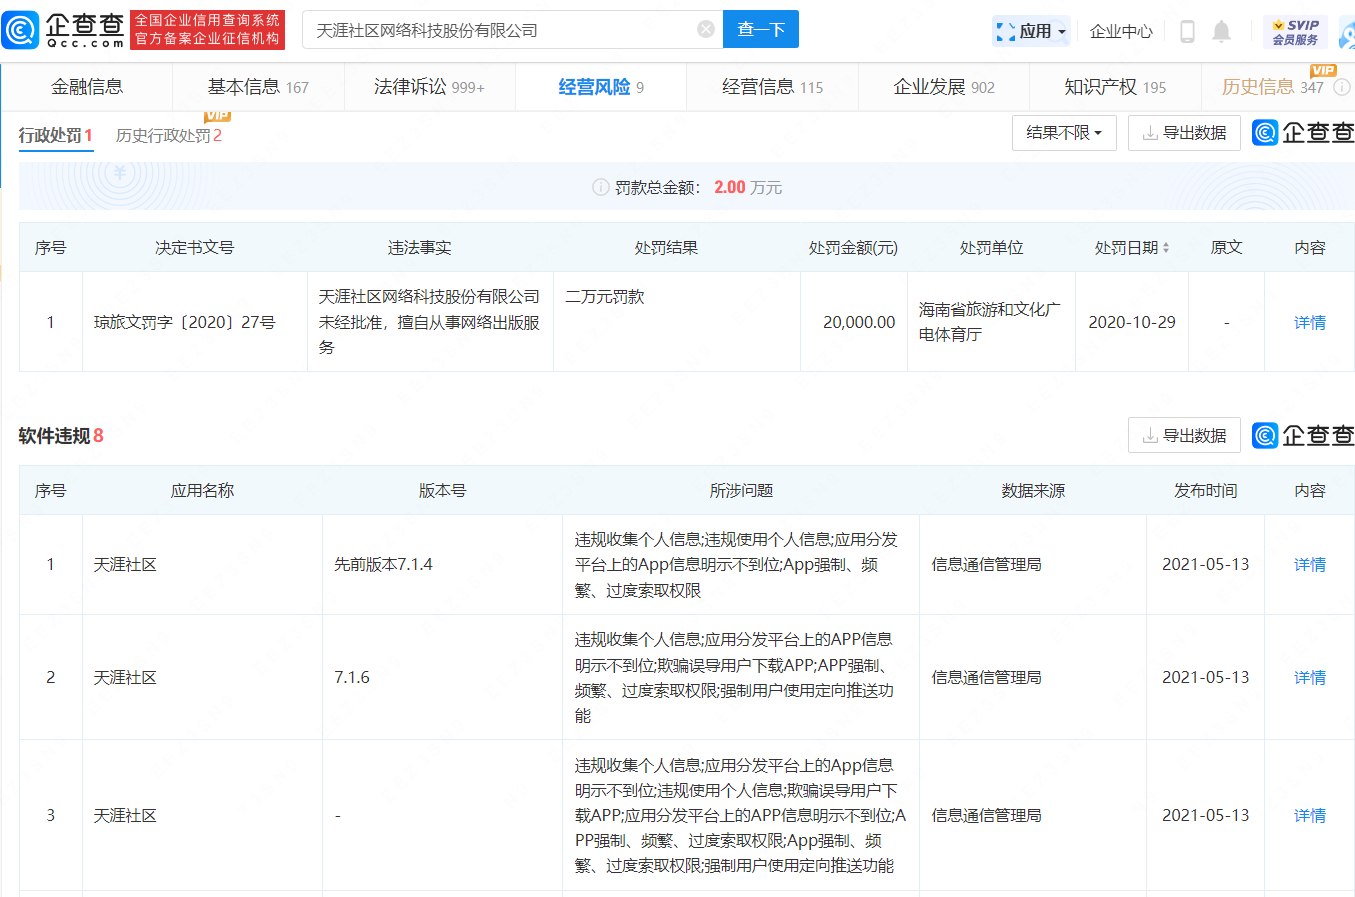
Task: Click the 企查查 logo at top left
Action: (x=63, y=30)
